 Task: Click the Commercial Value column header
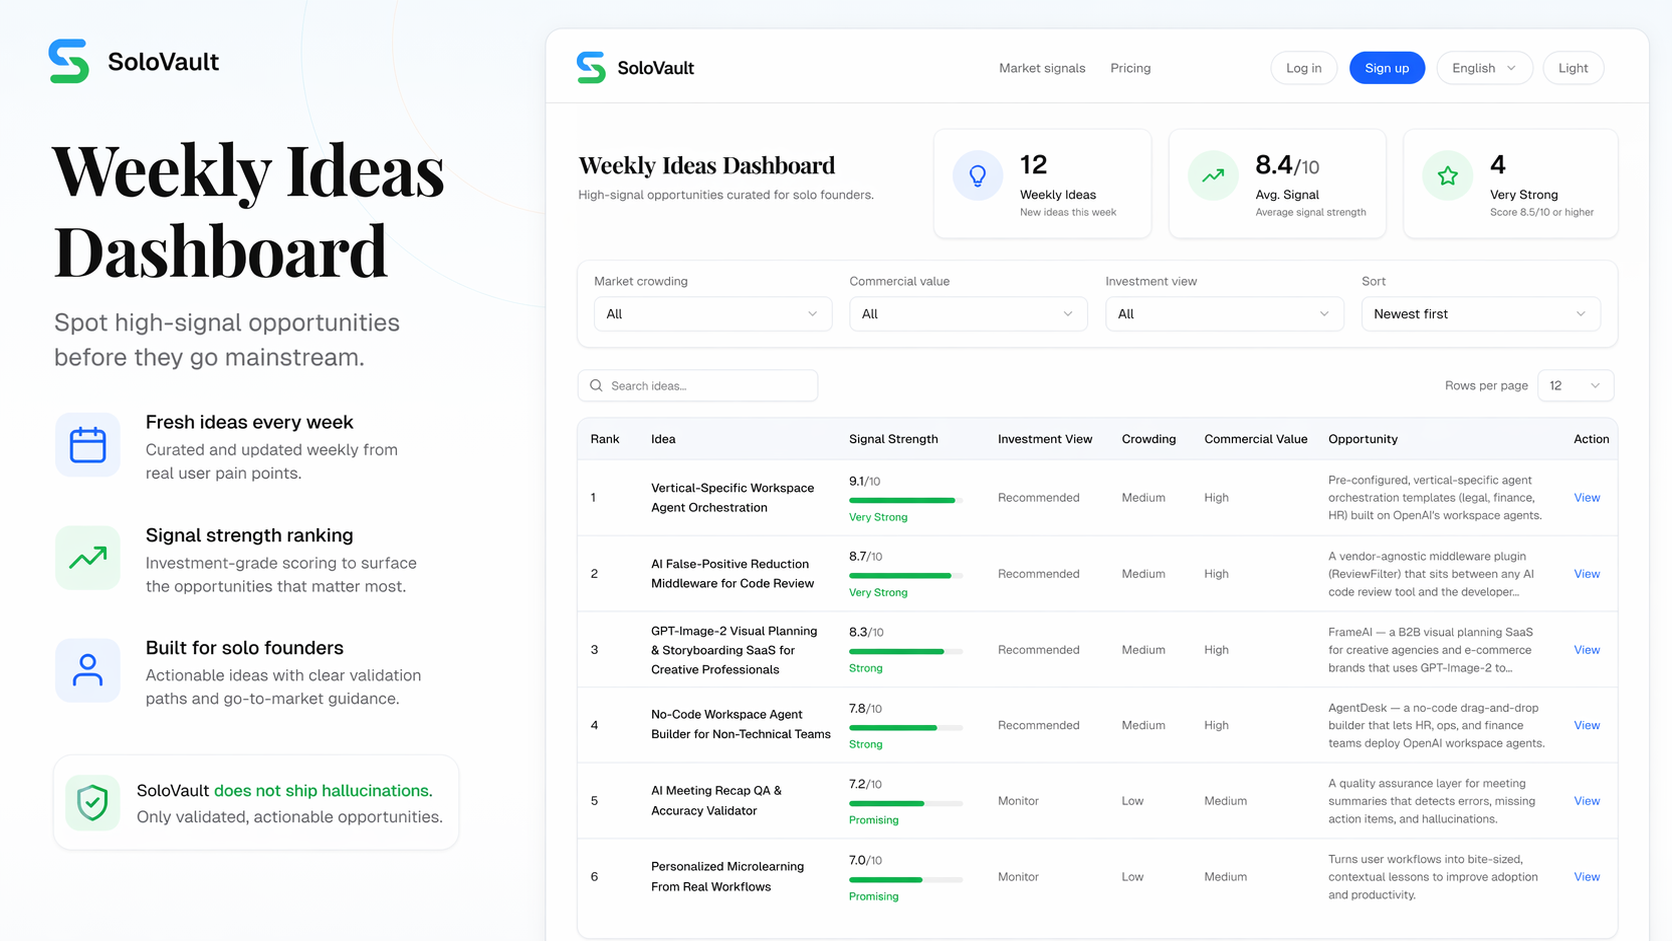pyautogui.click(x=1255, y=439)
